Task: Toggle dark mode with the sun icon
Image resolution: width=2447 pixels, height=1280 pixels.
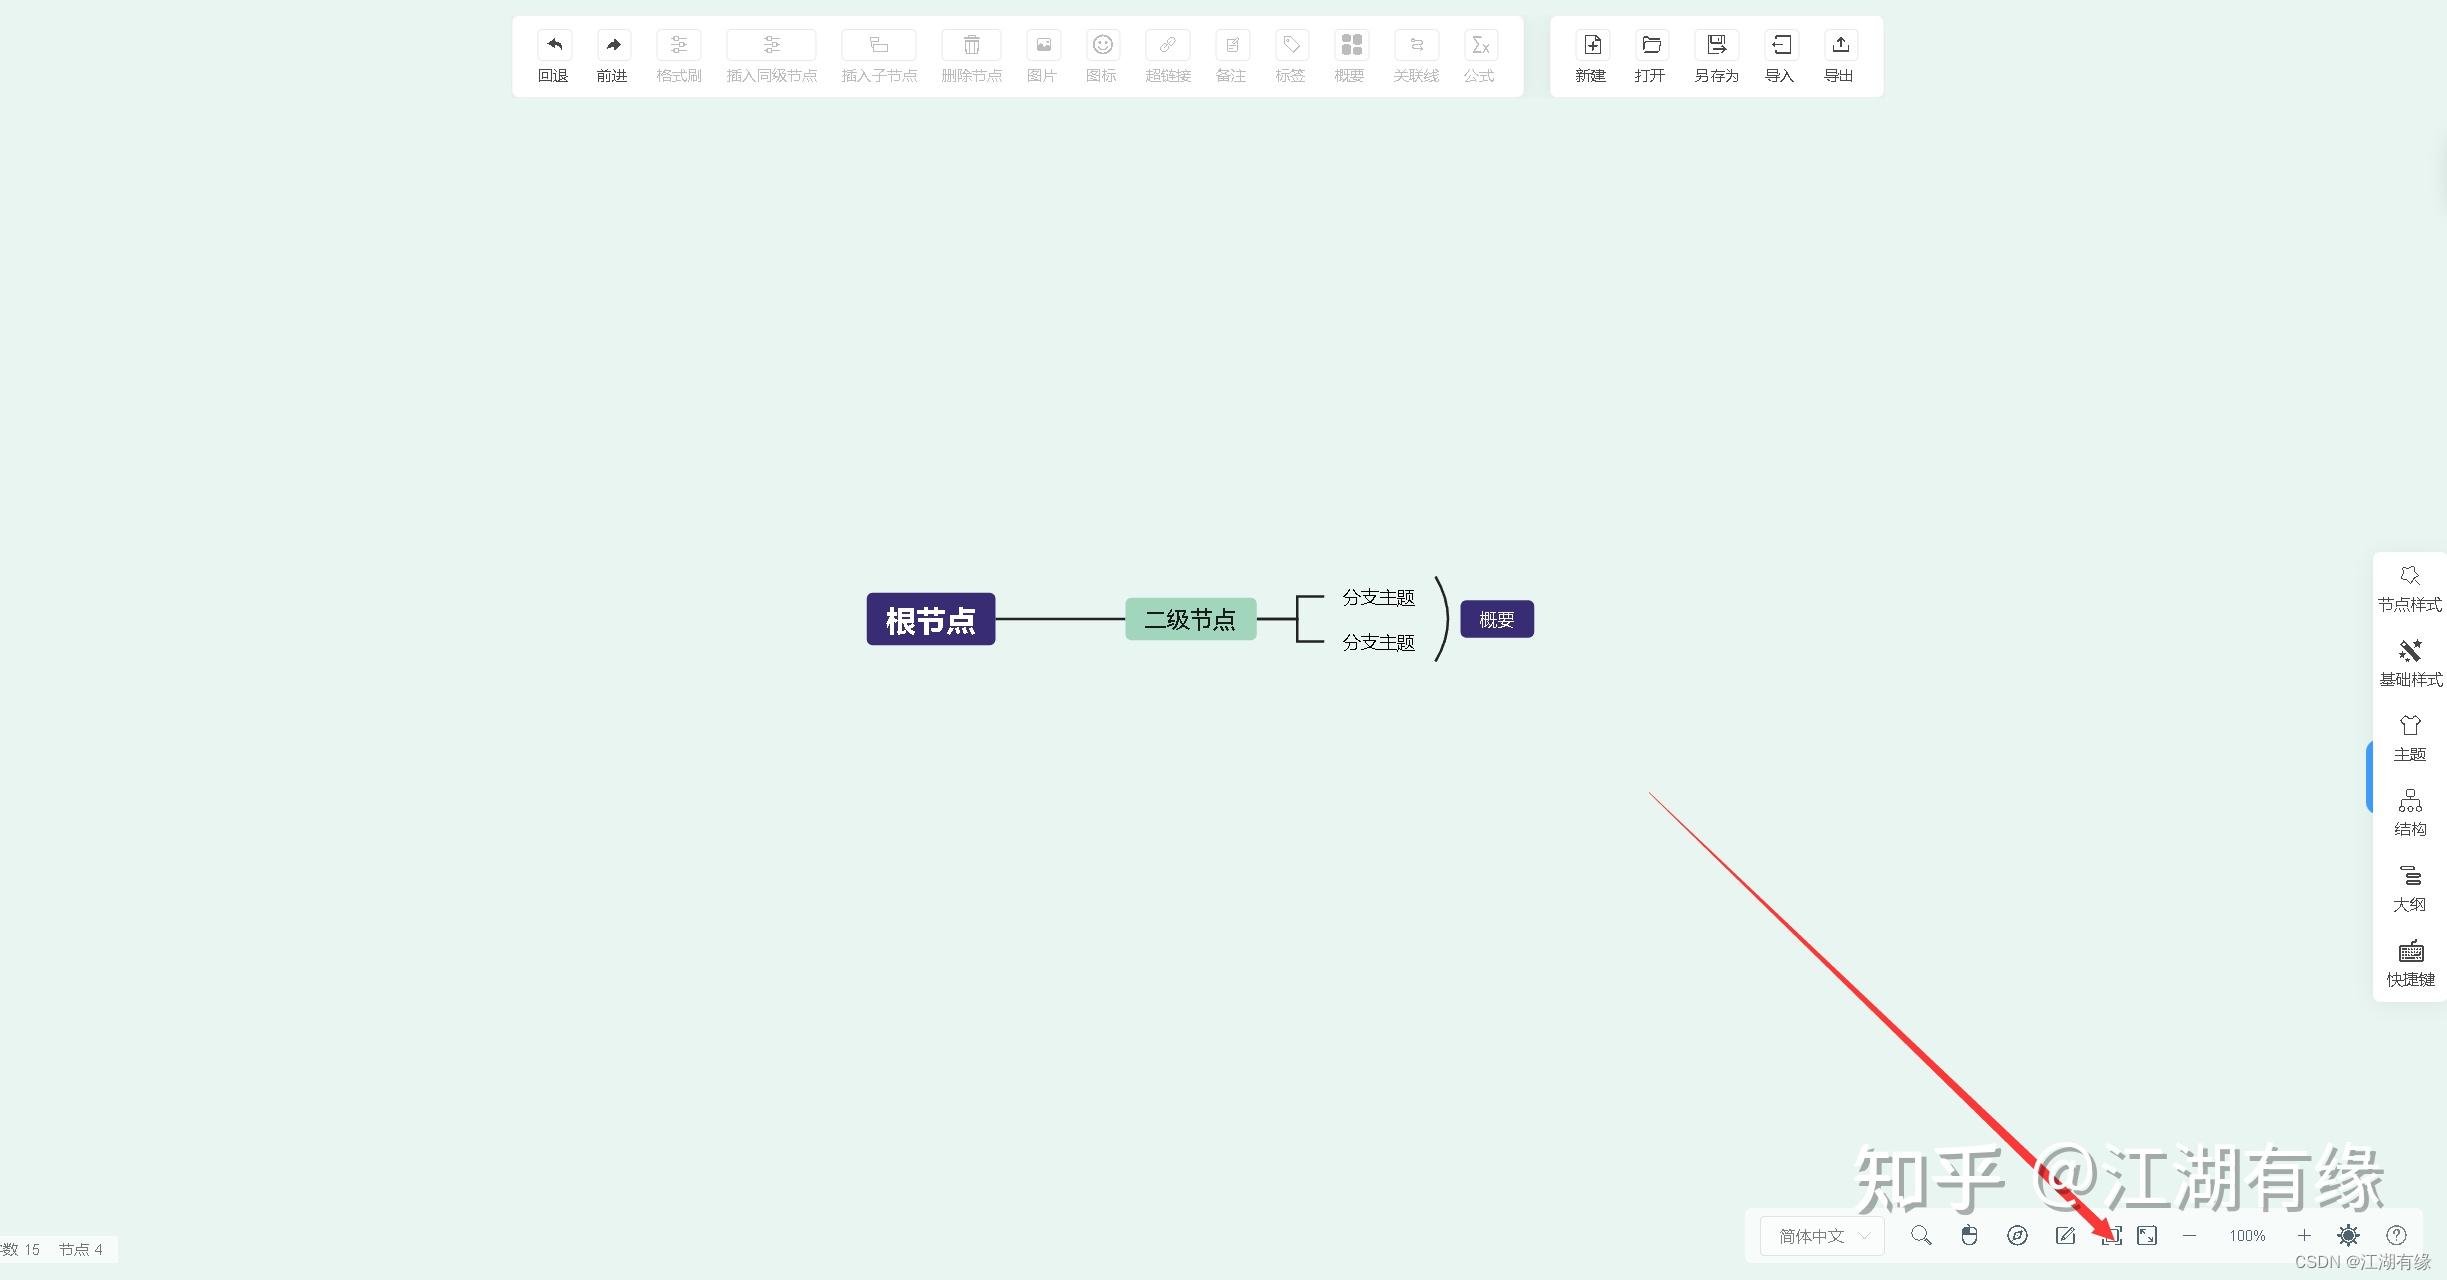Action: tap(2347, 1235)
